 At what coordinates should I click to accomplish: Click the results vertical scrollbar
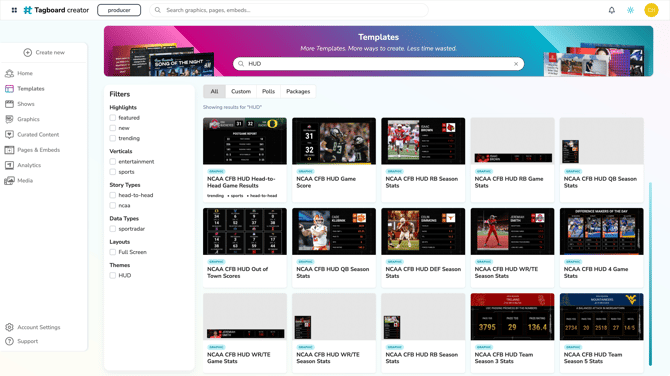(x=650, y=273)
